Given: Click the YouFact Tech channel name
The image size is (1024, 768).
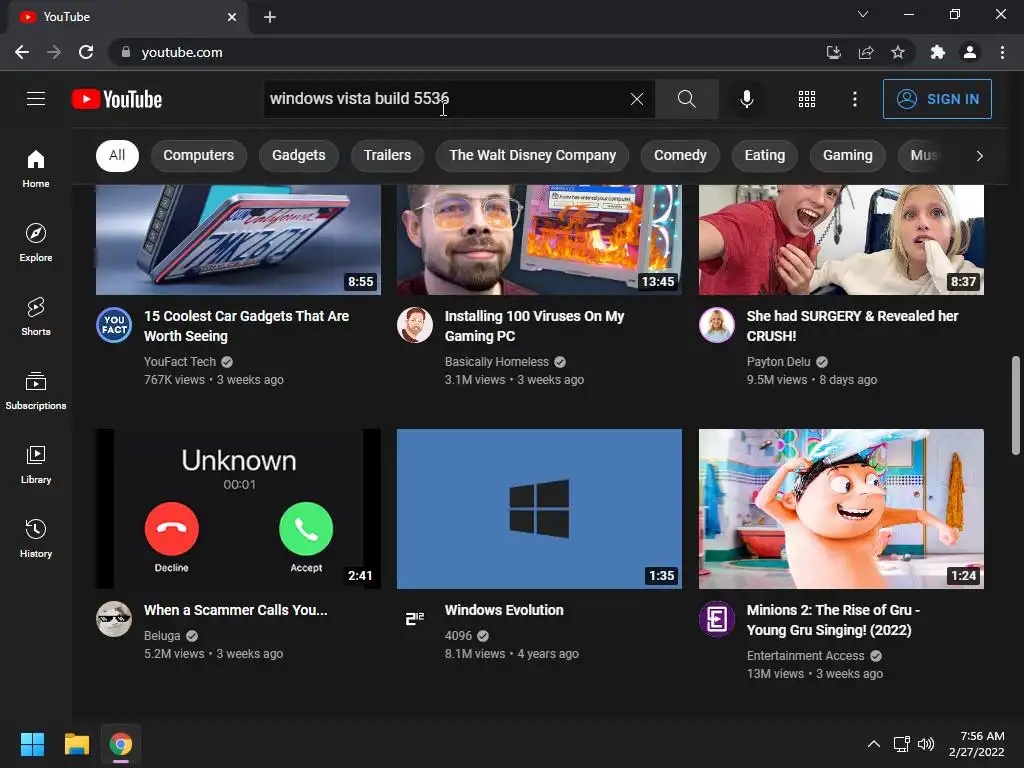Looking at the screenshot, I should click(x=180, y=362).
